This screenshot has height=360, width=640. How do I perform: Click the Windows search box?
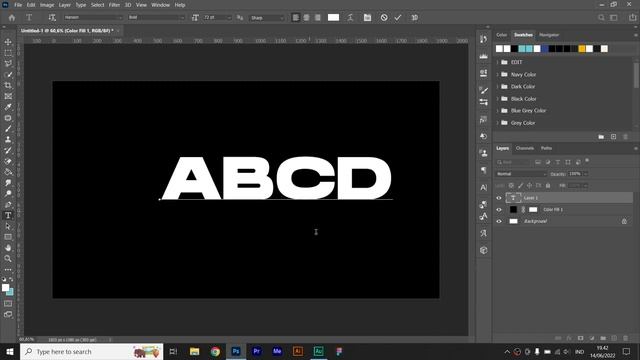(x=91, y=351)
